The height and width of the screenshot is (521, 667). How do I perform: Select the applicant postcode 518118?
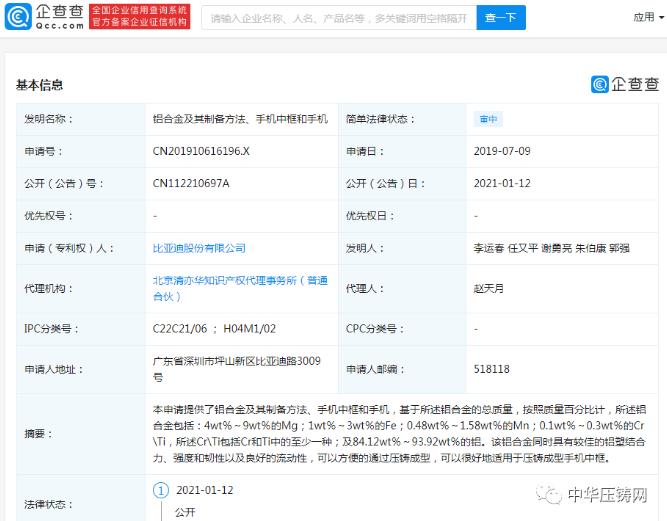click(x=491, y=369)
